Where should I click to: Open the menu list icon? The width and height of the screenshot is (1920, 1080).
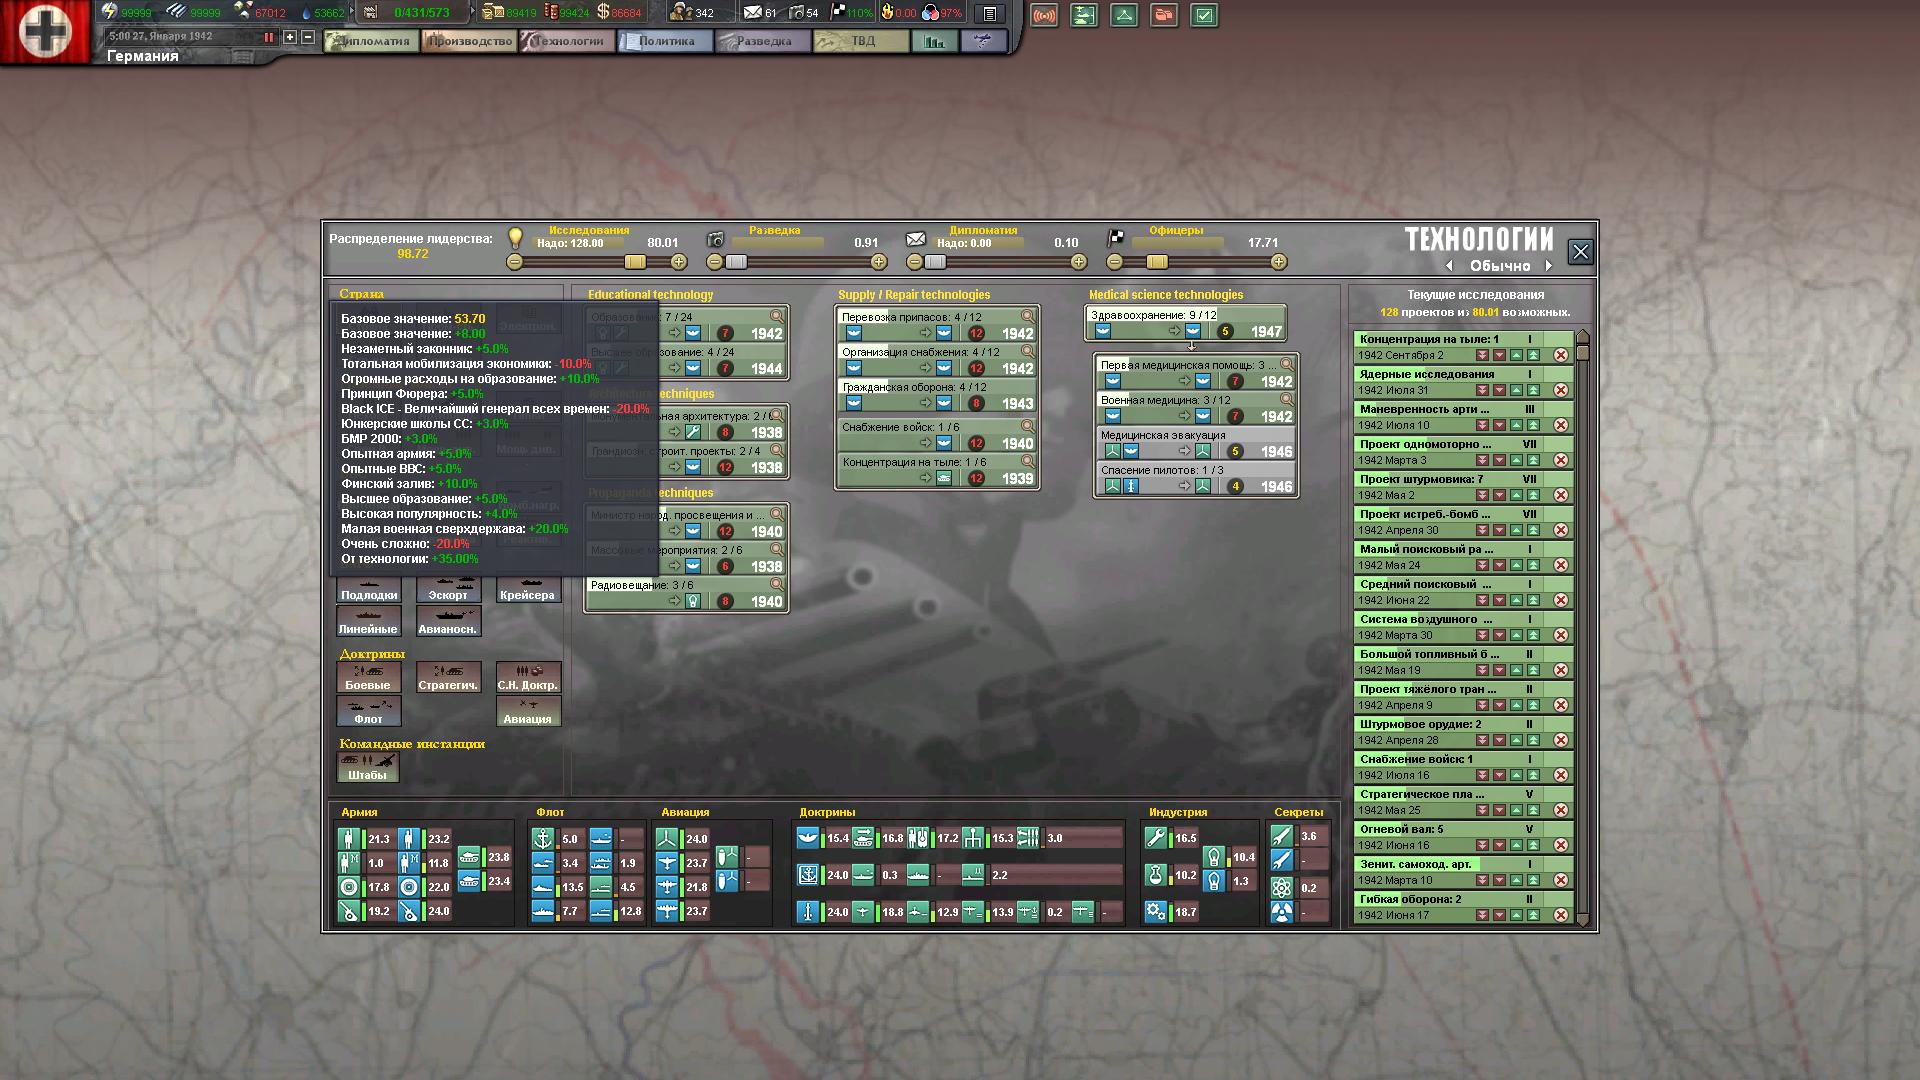[x=989, y=14]
